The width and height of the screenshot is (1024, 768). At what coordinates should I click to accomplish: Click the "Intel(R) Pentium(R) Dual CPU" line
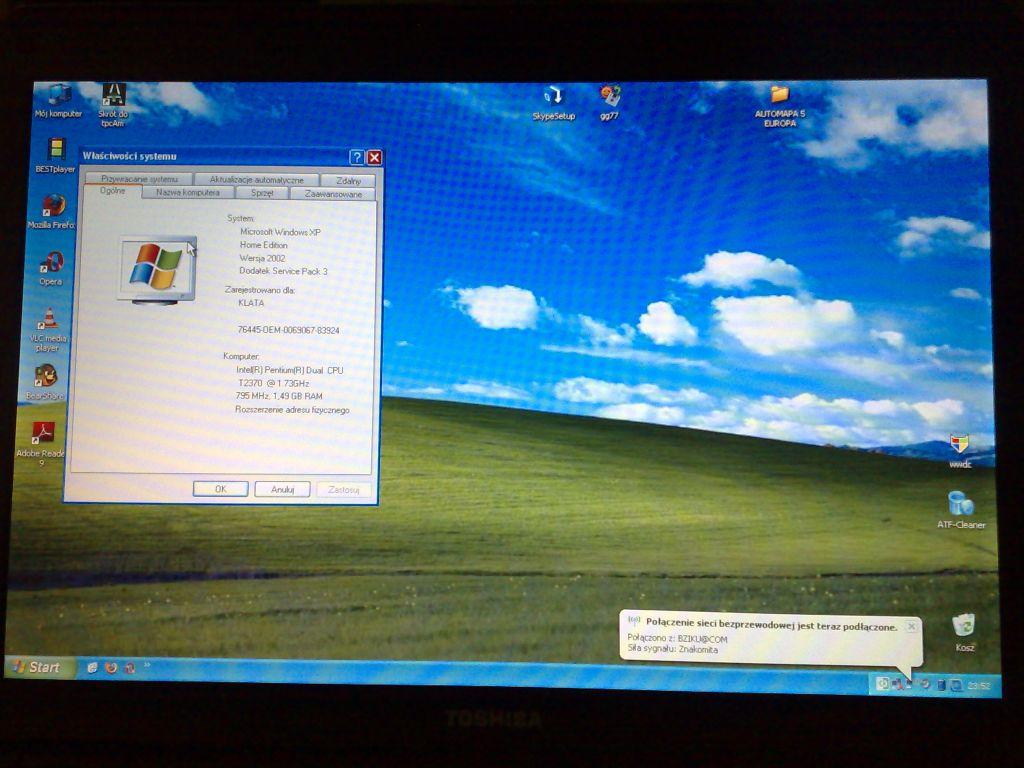tap(290, 370)
